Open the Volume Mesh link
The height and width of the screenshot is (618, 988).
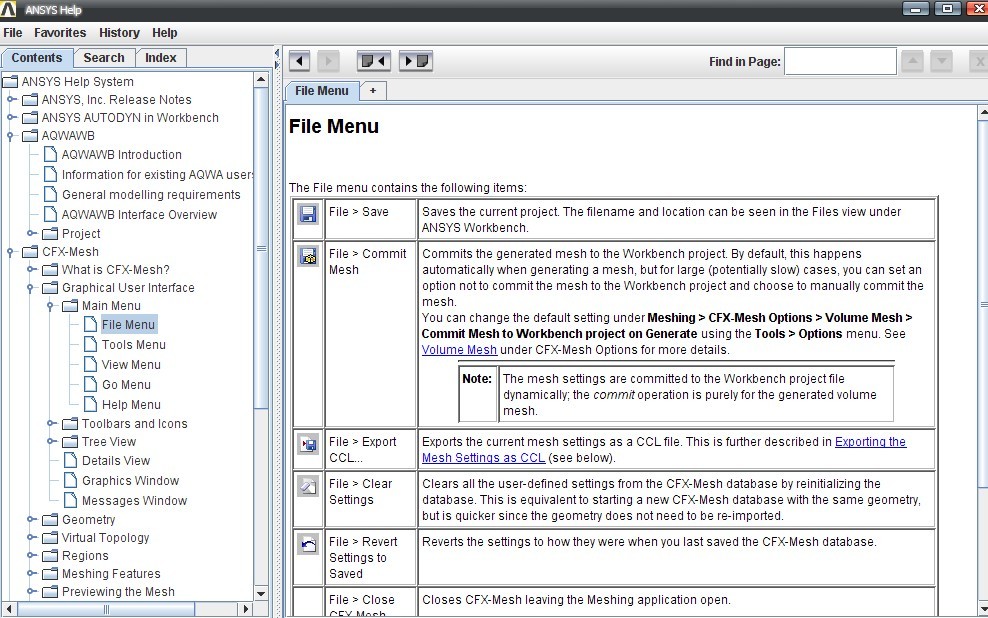point(459,350)
